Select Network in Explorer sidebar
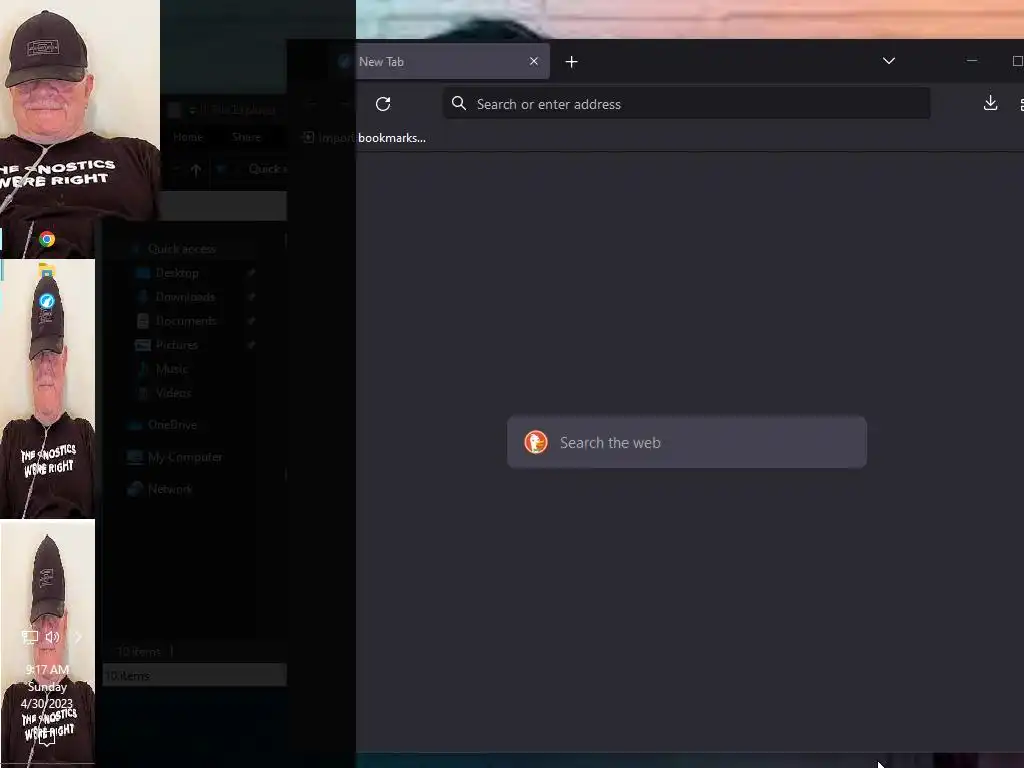 170,489
